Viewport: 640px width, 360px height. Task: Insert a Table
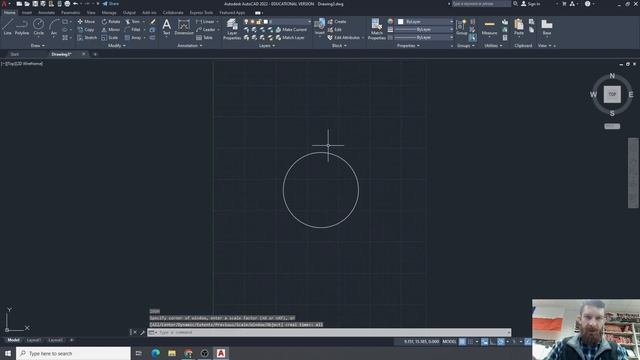click(204, 38)
